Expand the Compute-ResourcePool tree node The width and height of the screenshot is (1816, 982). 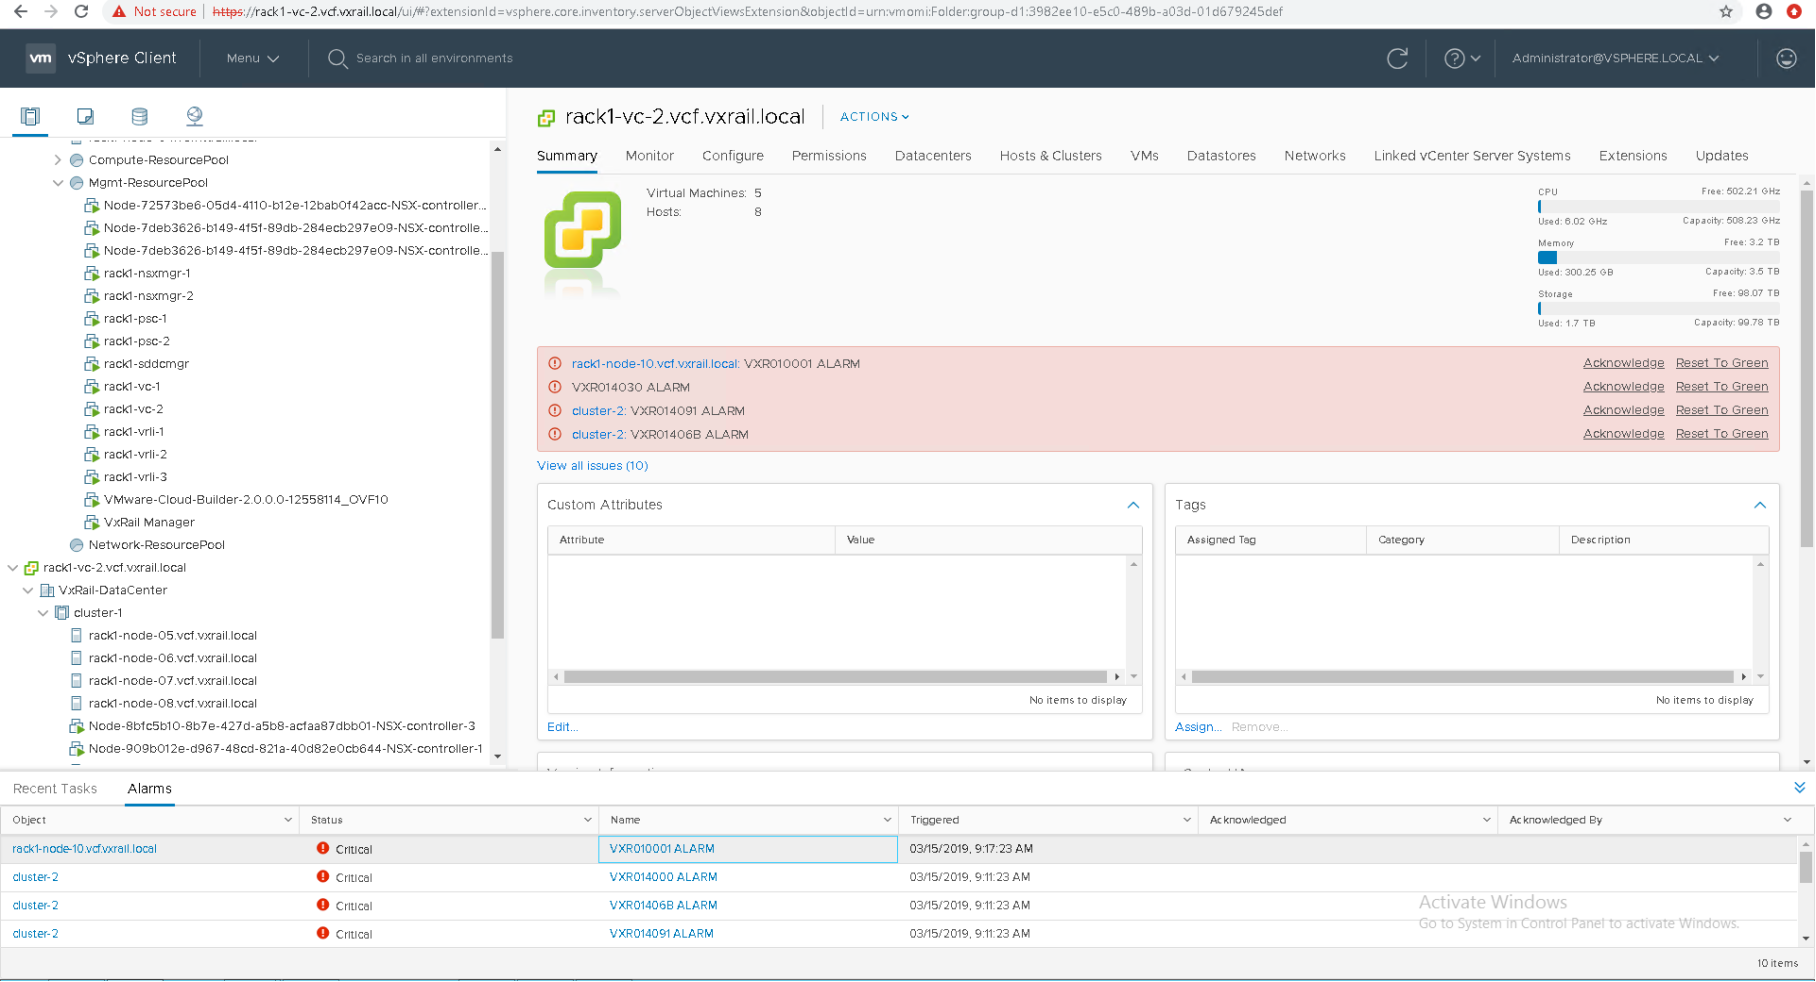coord(58,160)
